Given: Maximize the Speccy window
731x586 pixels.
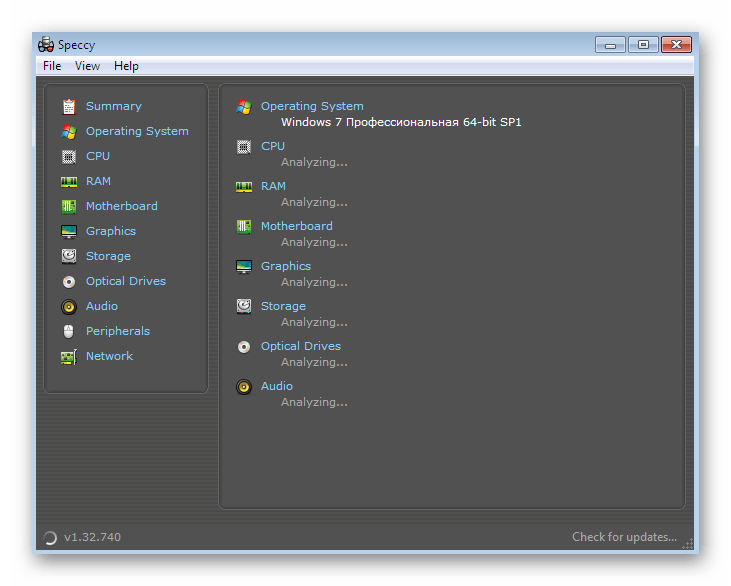Looking at the screenshot, I should click(643, 45).
